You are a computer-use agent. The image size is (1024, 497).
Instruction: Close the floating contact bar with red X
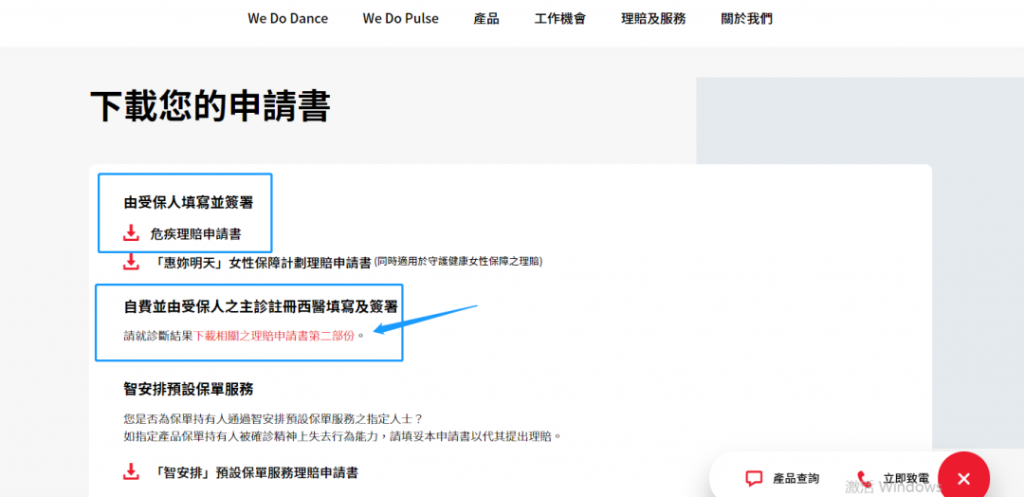[963, 478]
